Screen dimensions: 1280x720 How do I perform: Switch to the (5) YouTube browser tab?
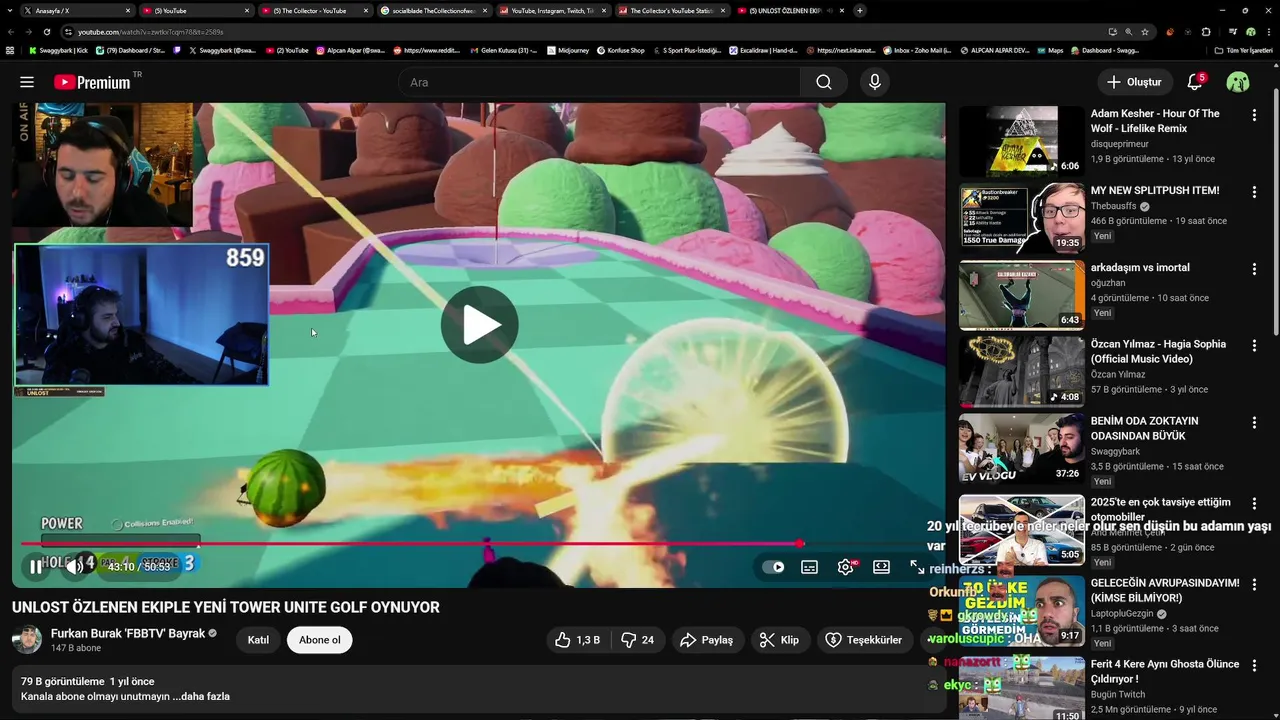point(196,10)
